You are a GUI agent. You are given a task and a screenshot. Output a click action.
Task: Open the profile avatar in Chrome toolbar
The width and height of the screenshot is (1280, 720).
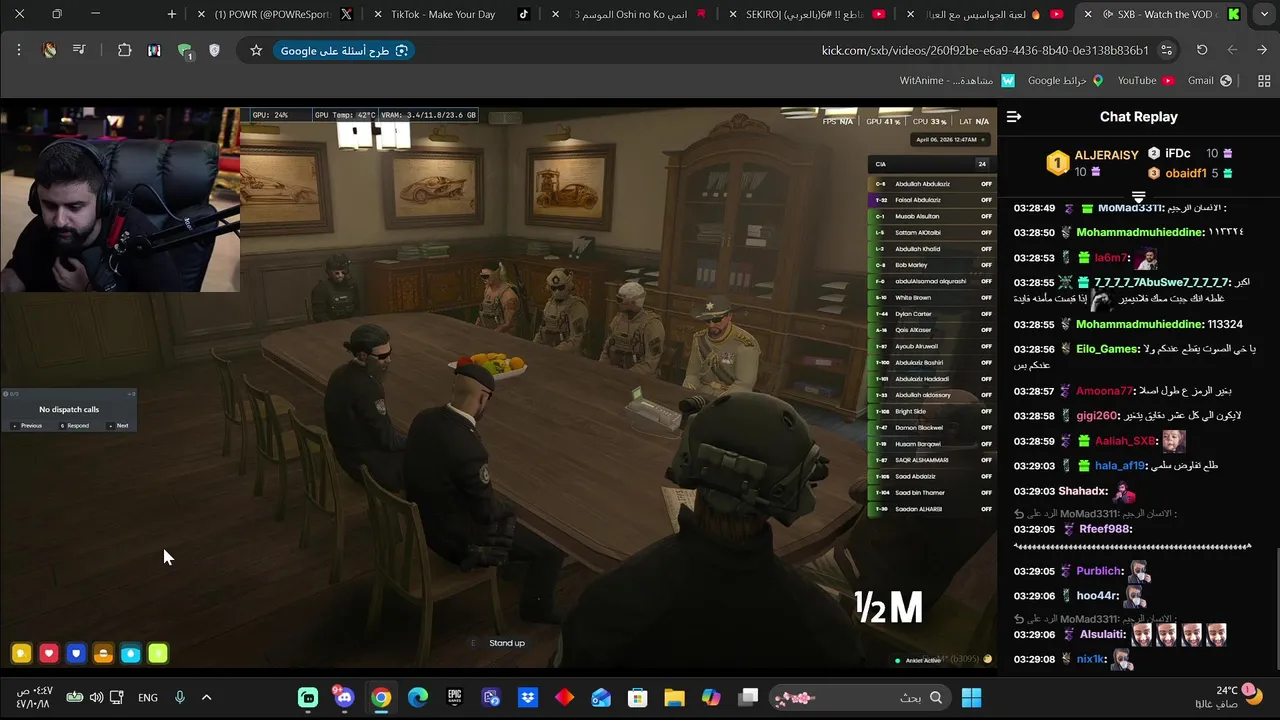pyautogui.click(x=50, y=50)
